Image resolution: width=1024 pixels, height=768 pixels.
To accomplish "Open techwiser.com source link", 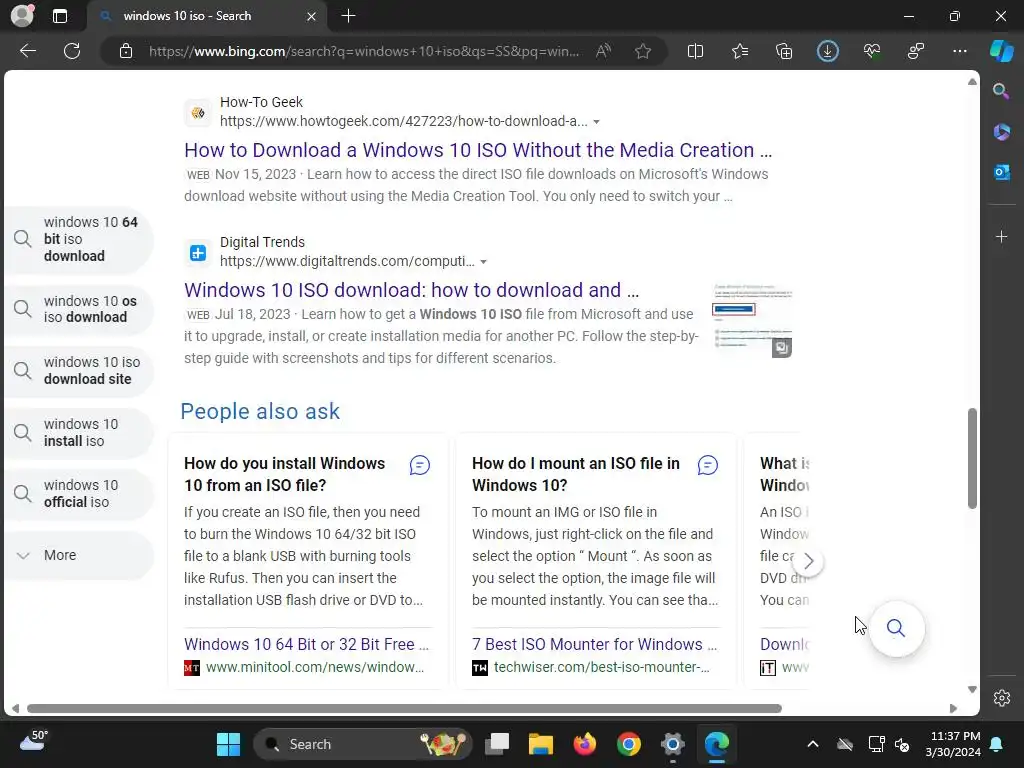I will pyautogui.click(x=601, y=667).
